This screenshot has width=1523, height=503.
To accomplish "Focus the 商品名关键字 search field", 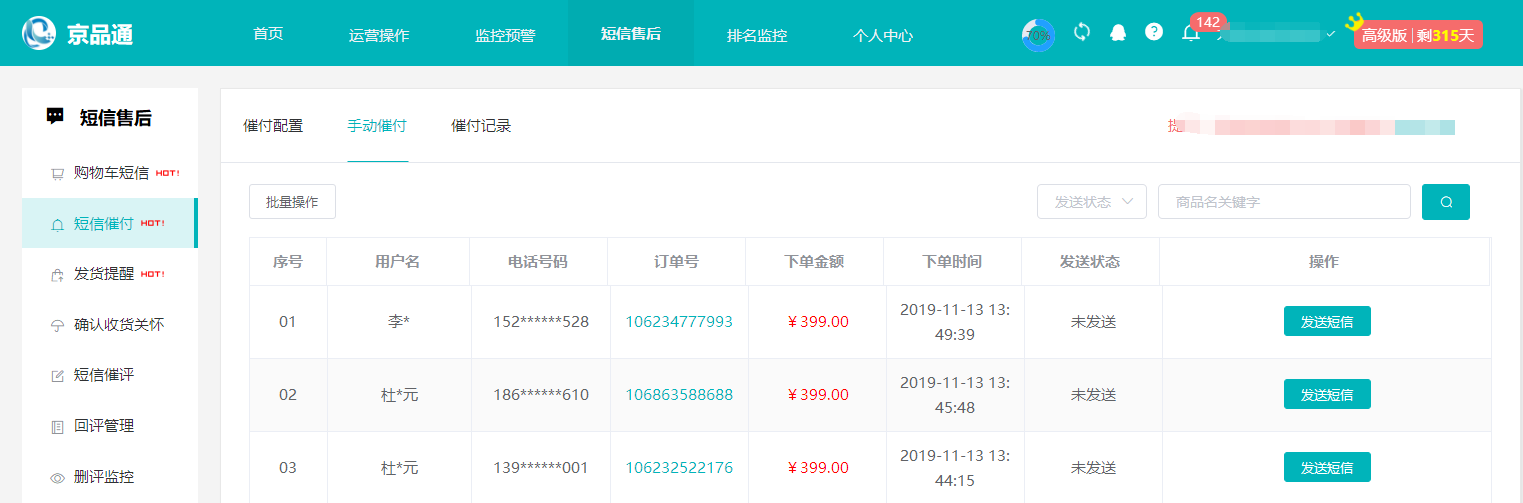I will coord(1283,202).
